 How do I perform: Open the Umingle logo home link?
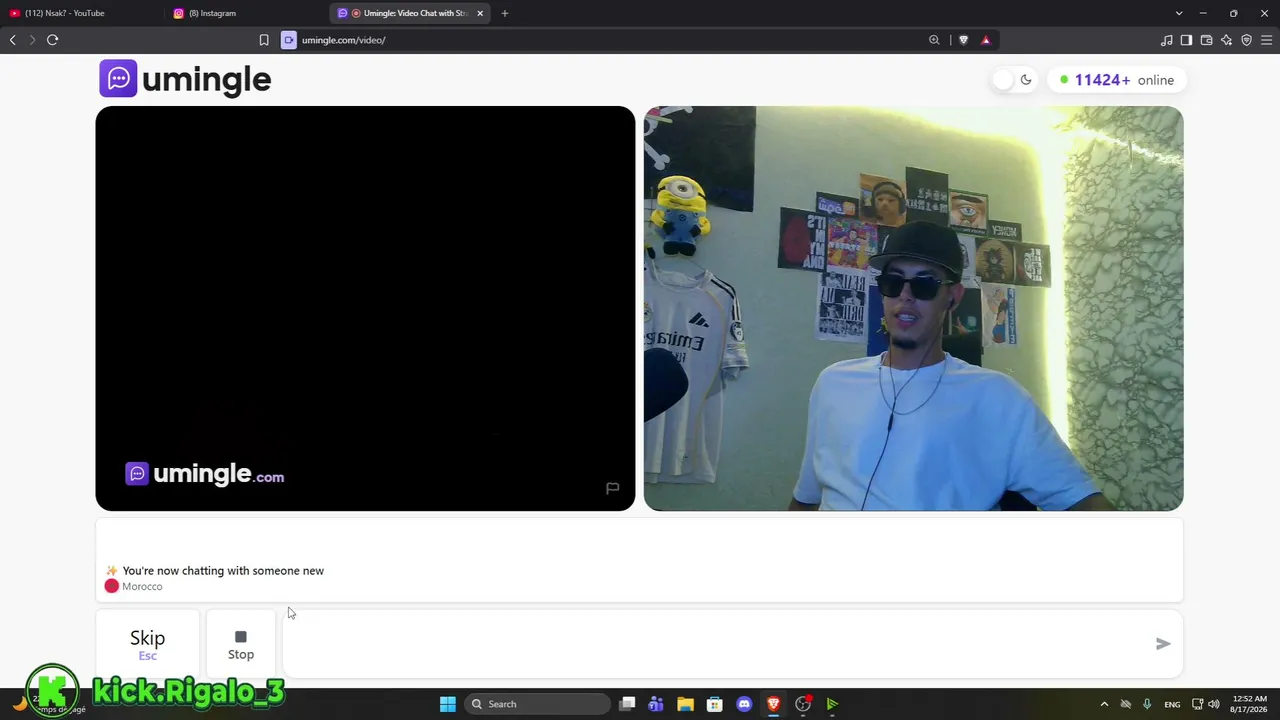[185, 79]
